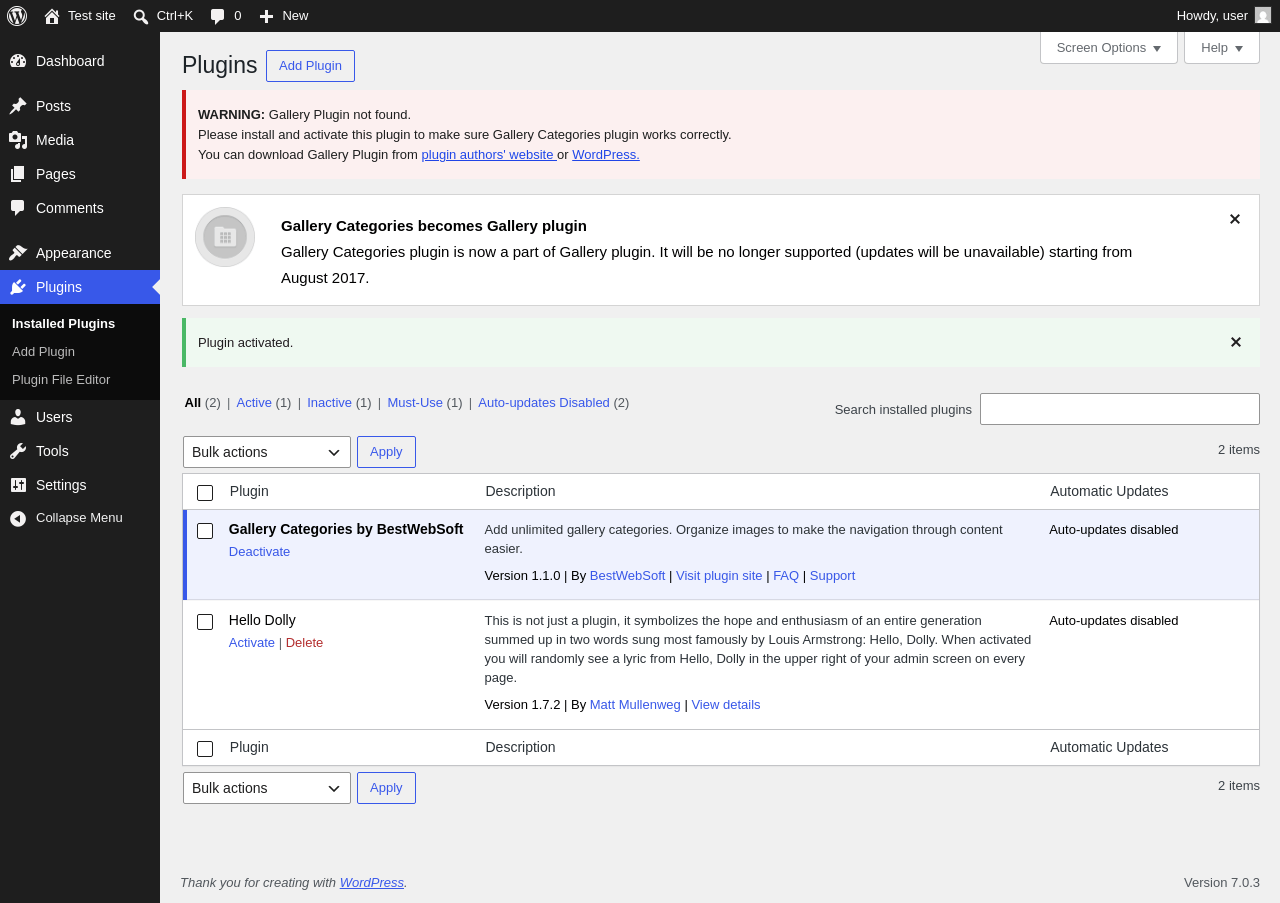Focus the Search installed plugins field
Viewport: 1280px width, 903px height.
[1120, 409]
